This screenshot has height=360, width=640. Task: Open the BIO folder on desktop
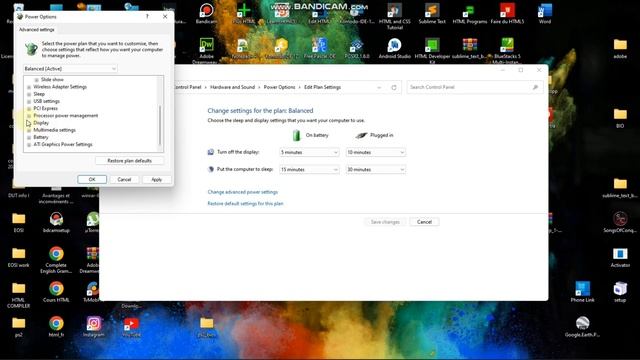coord(620,118)
